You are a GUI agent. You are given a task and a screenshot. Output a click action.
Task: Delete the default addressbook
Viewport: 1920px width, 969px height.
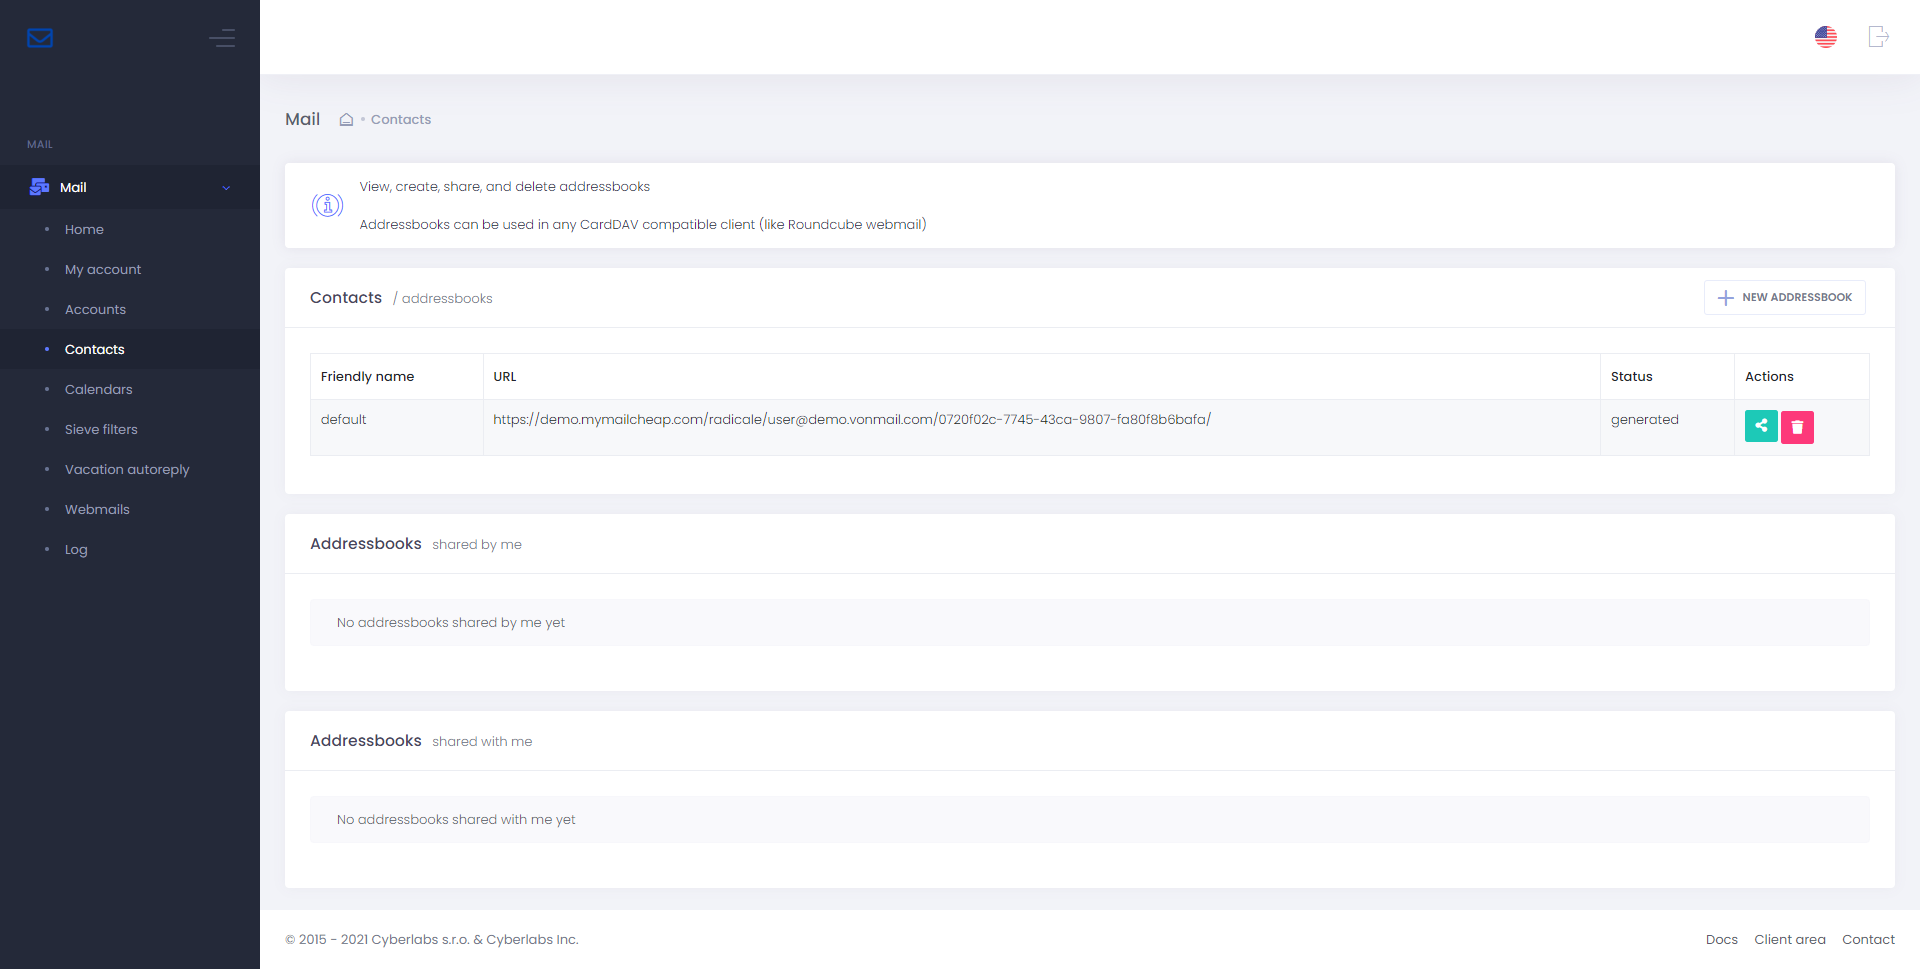pos(1796,427)
